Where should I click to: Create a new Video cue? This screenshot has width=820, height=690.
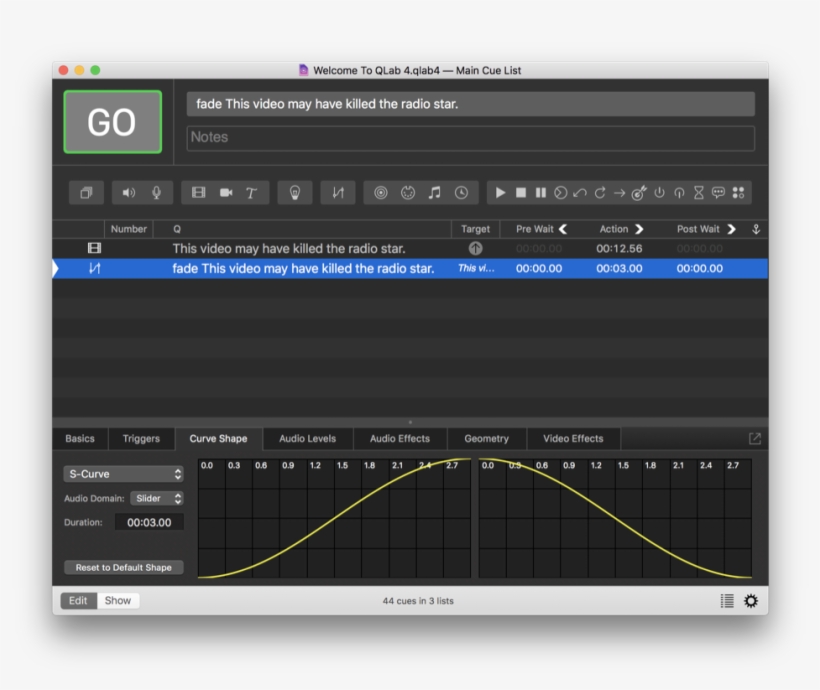click(198, 193)
